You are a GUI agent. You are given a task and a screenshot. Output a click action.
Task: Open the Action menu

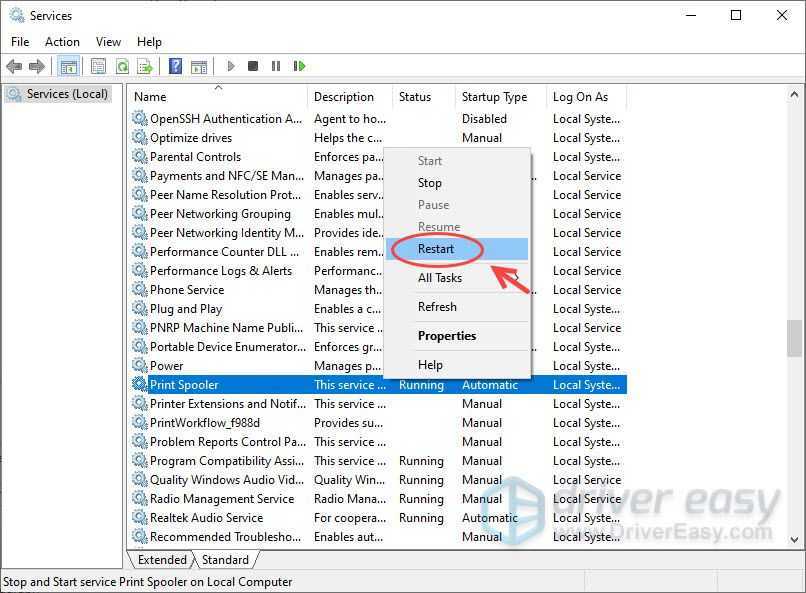pos(62,42)
